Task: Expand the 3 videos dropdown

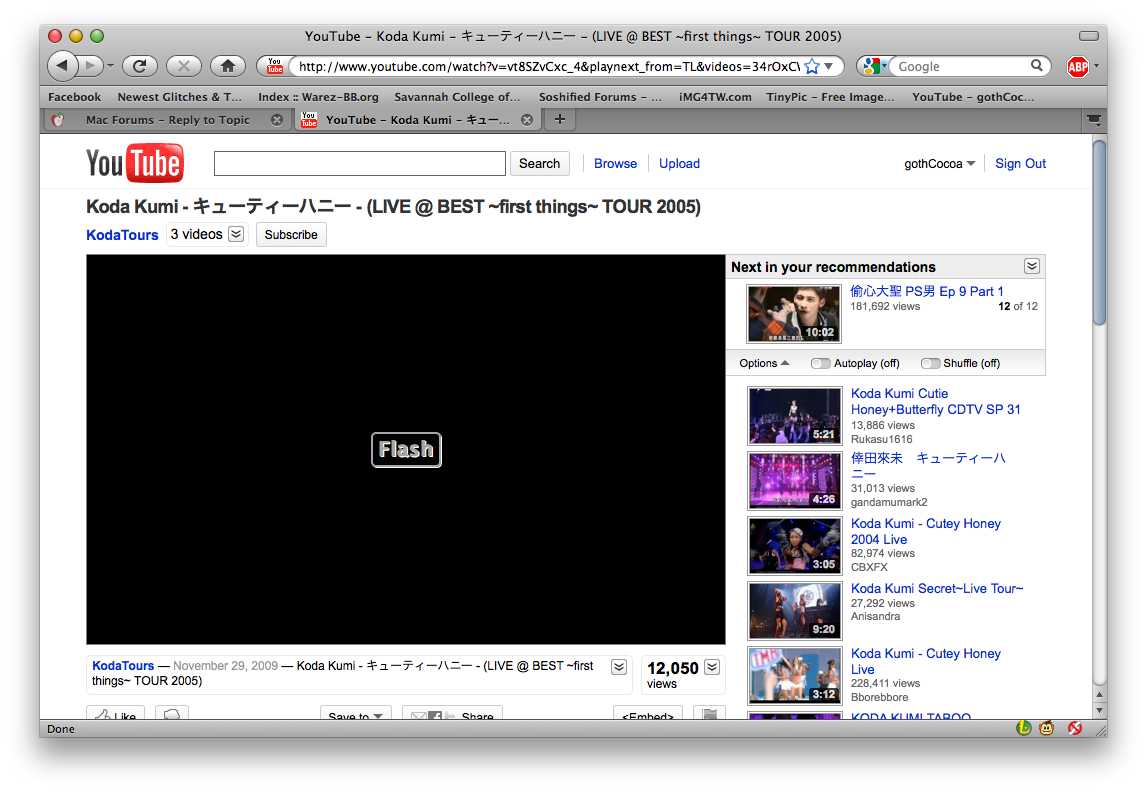Action: click(236, 234)
